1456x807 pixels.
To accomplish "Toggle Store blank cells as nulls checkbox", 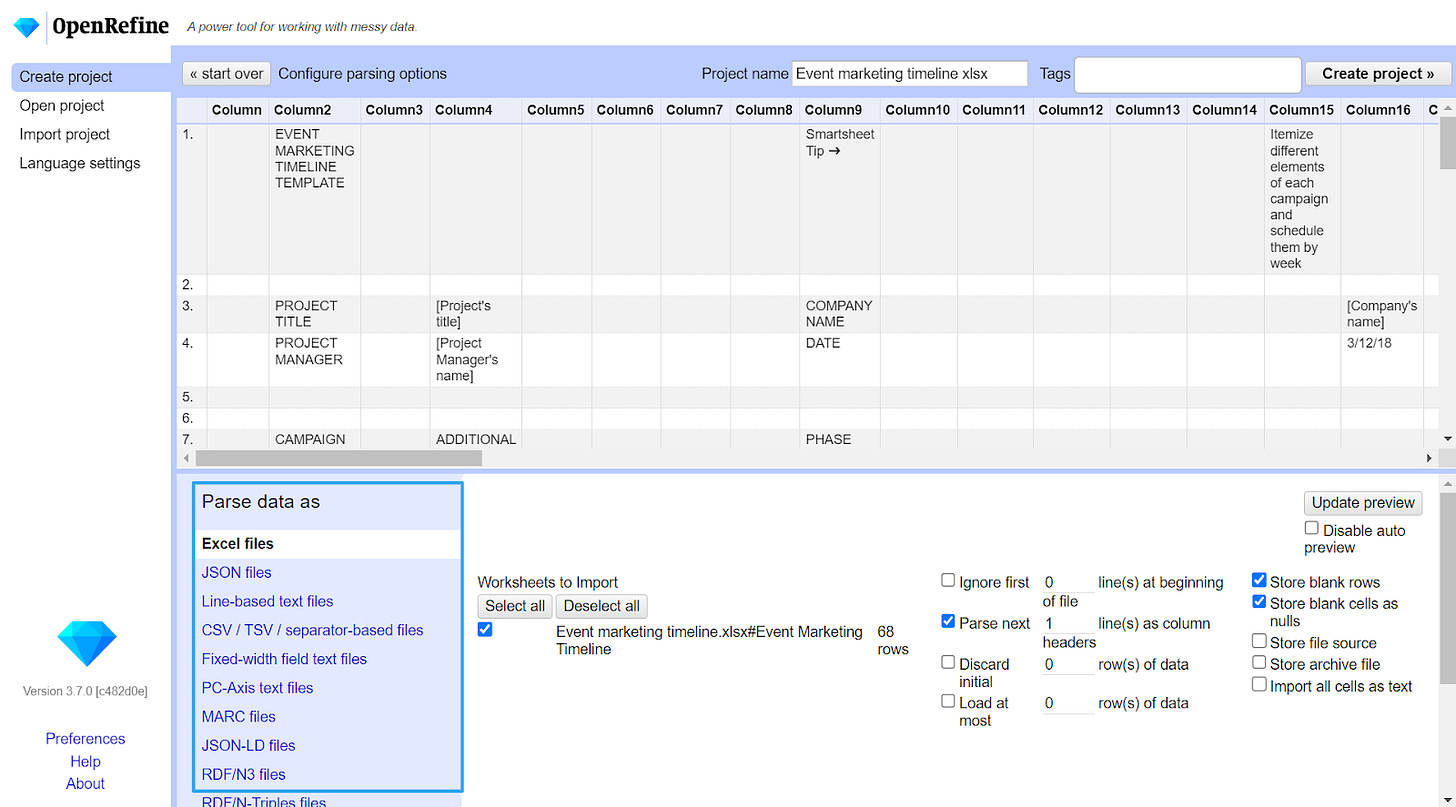I will [1259, 602].
